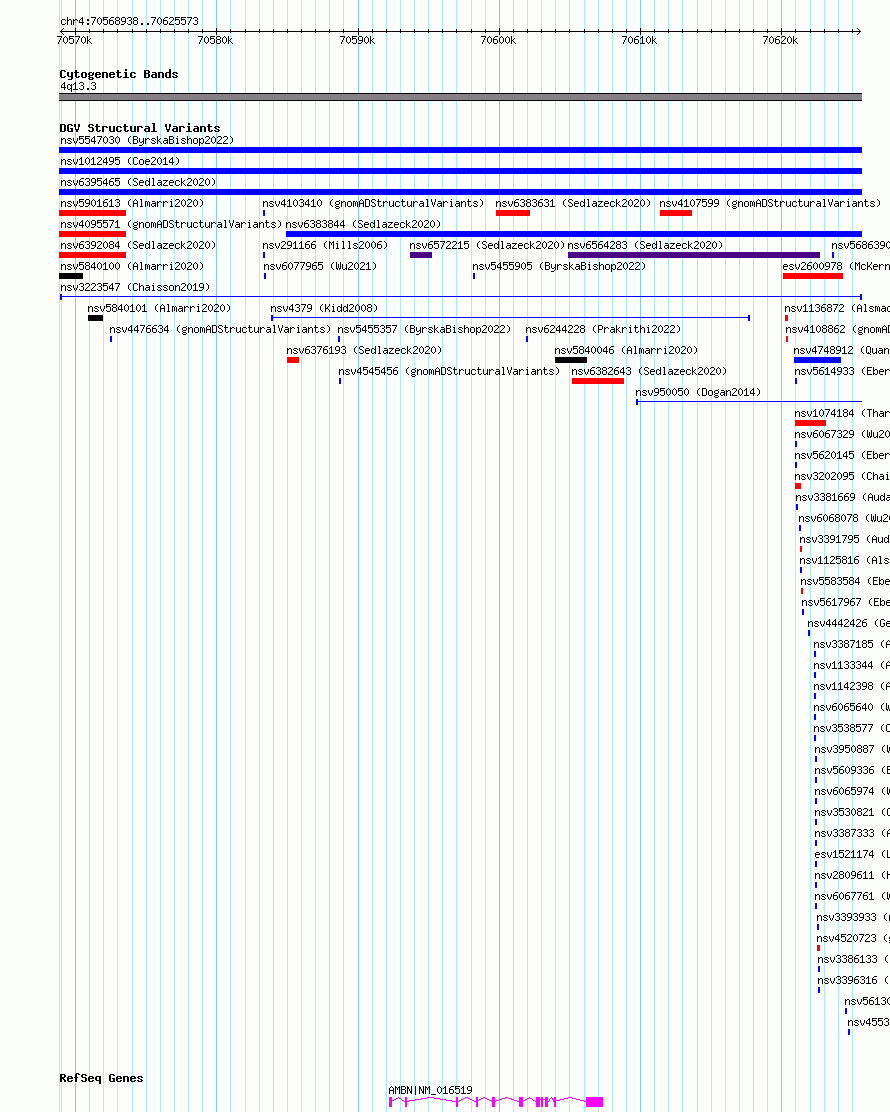Open the nsv5840046 (Almarri2020) variant
Viewport: 890px width, 1112px height.
point(626,350)
